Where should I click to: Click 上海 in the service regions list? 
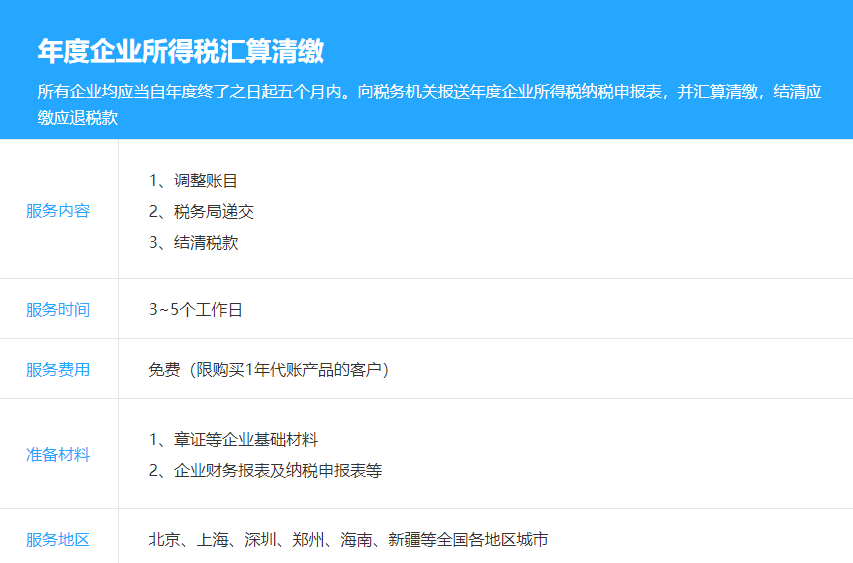(212, 540)
